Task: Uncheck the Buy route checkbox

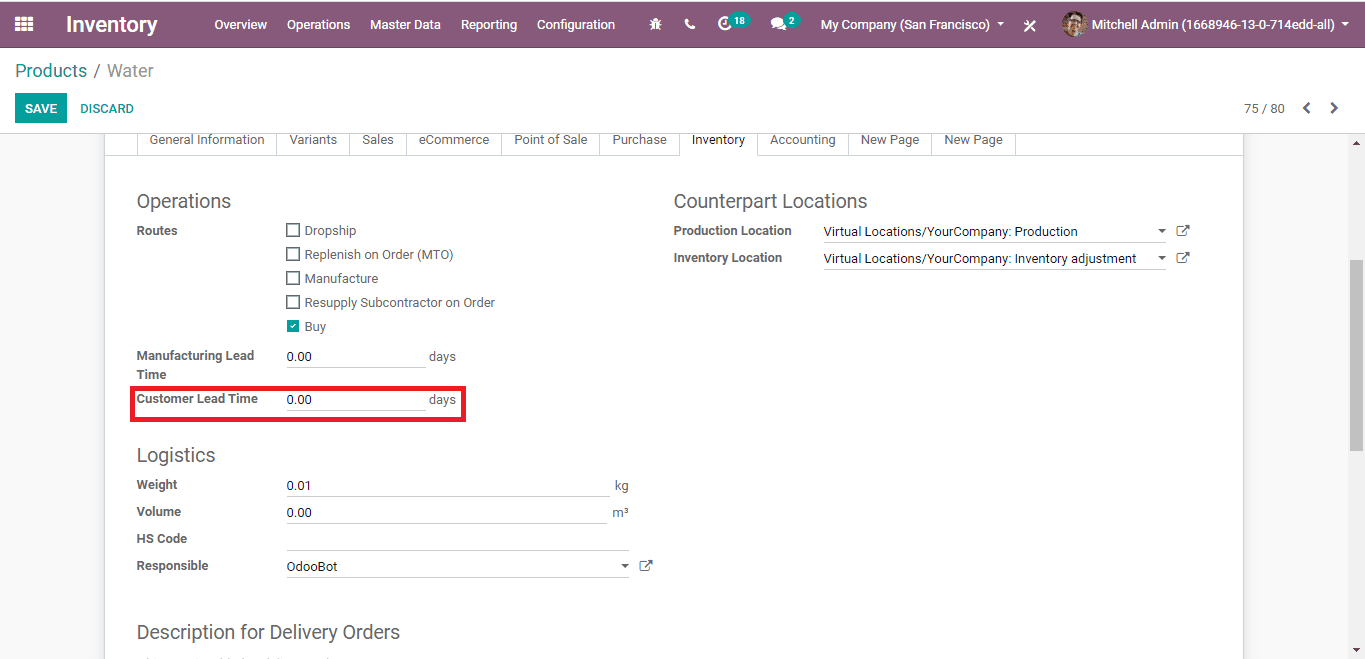Action: [293, 326]
